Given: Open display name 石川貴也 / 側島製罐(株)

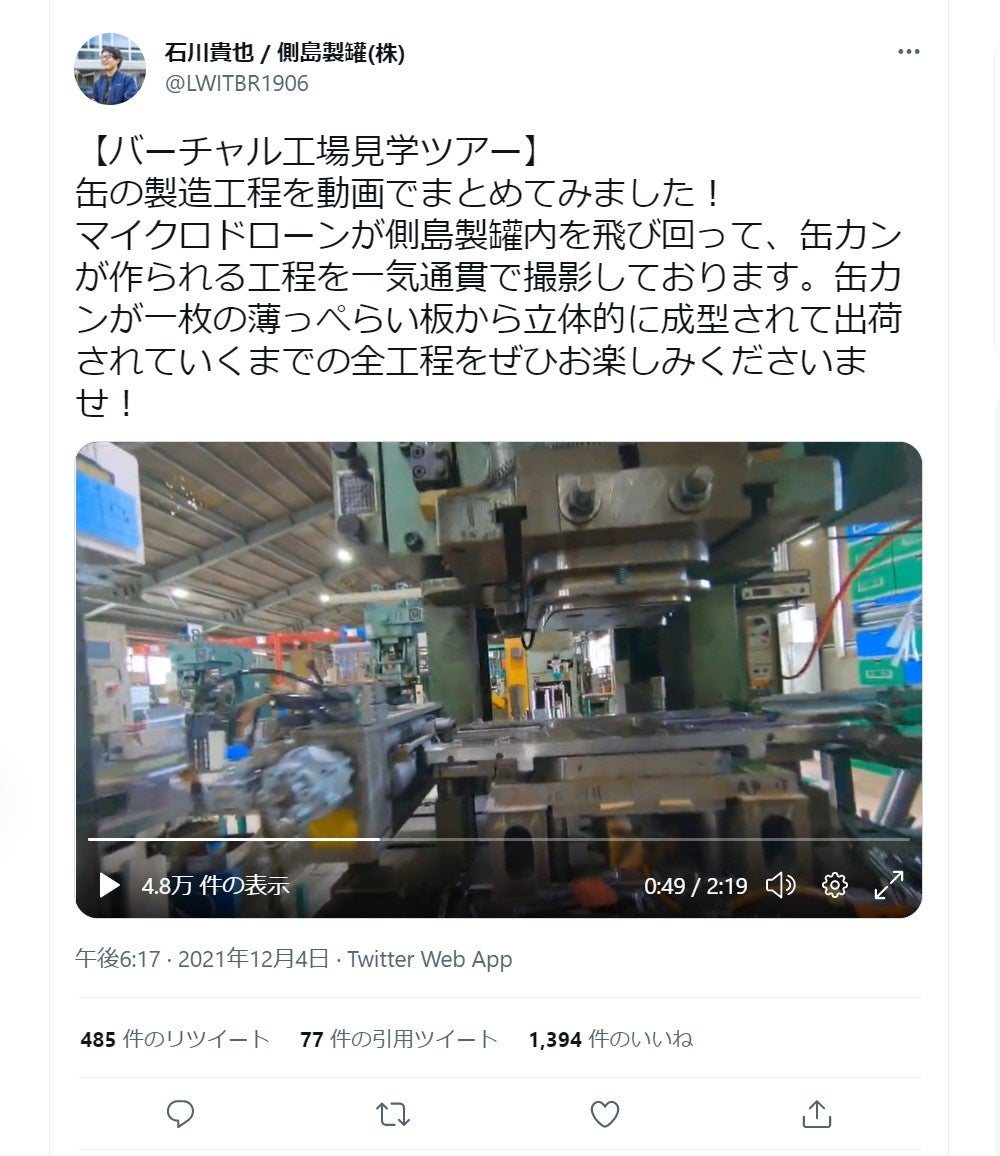Looking at the screenshot, I should [285, 53].
